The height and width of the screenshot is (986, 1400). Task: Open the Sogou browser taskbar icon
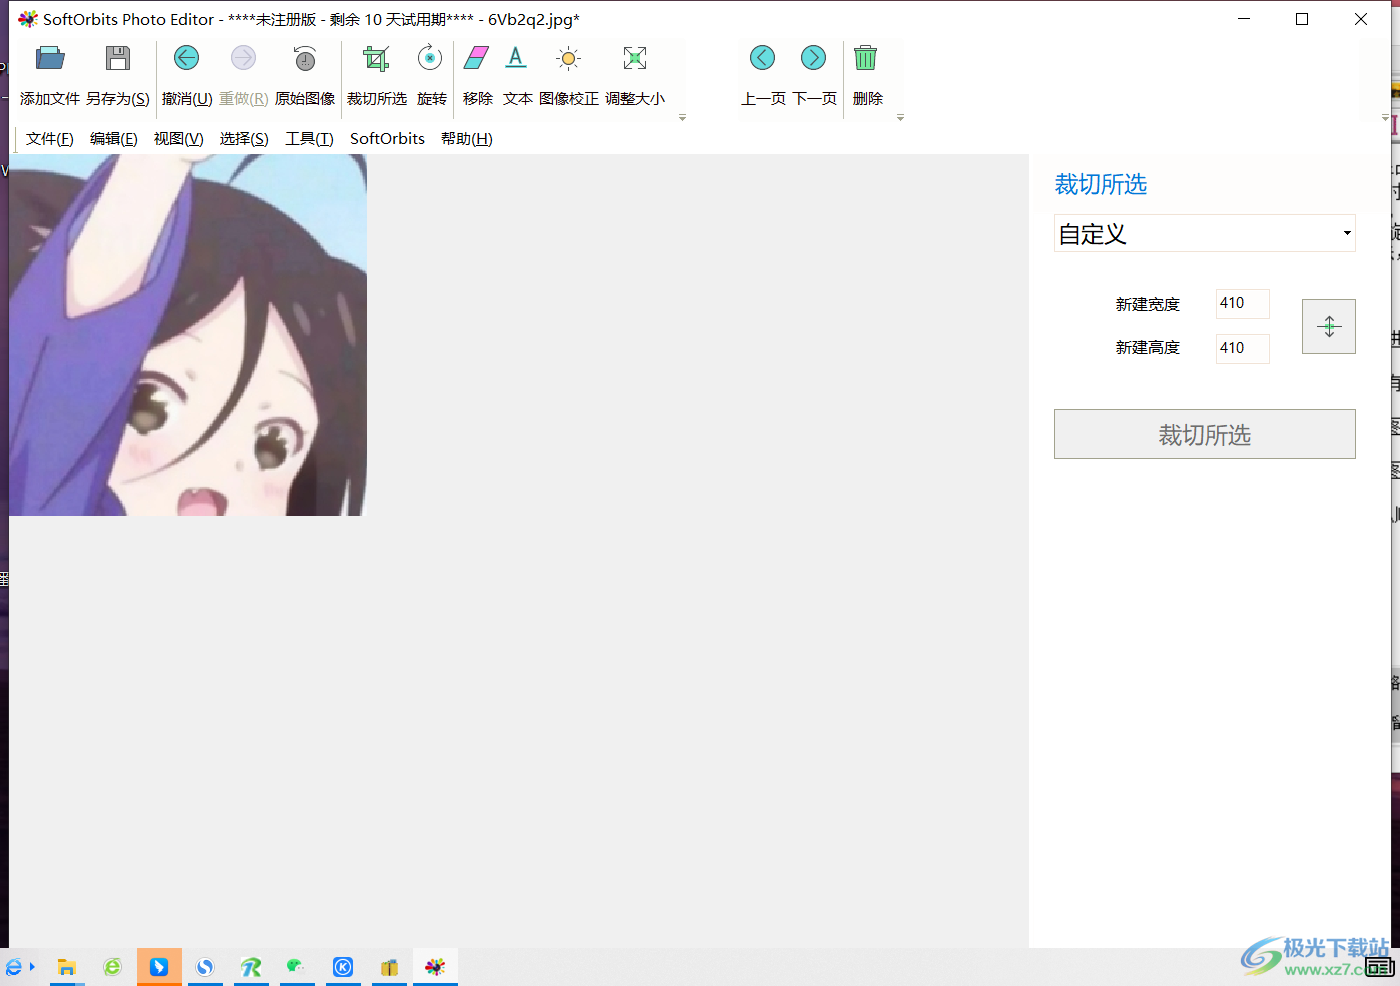tap(205, 967)
